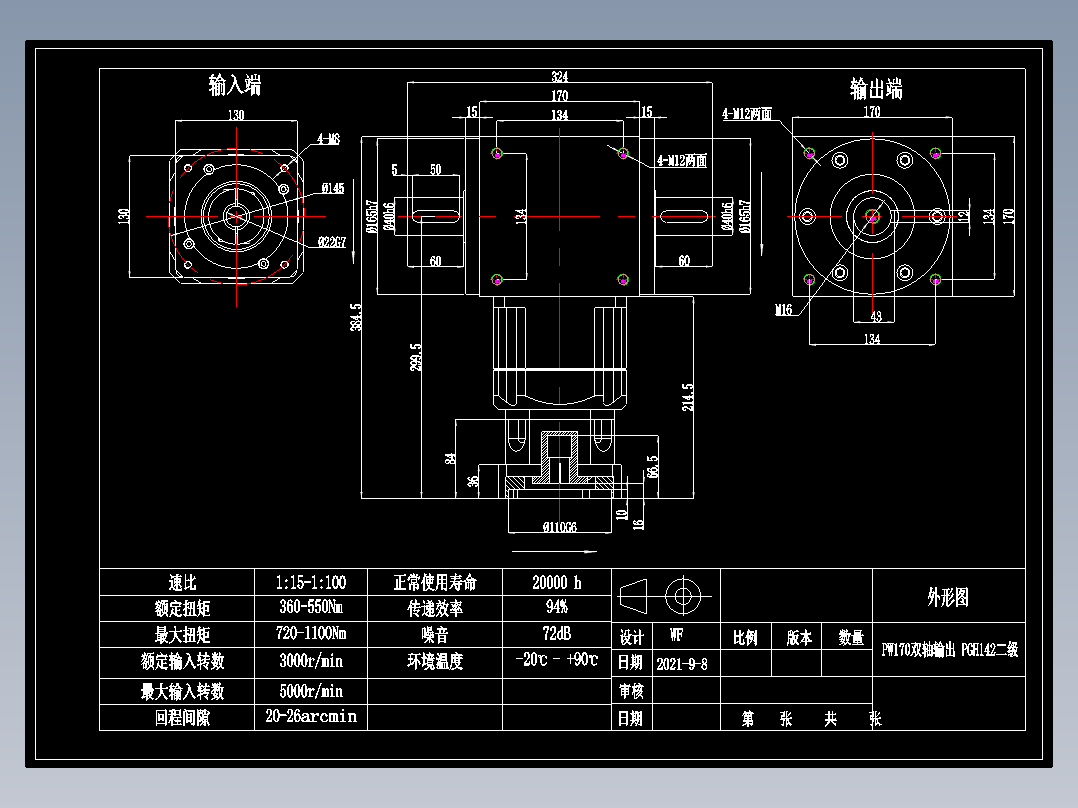The width and height of the screenshot is (1078, 808).
Task: Click the 2021-9-8 date field
Action: pos(683,662)
